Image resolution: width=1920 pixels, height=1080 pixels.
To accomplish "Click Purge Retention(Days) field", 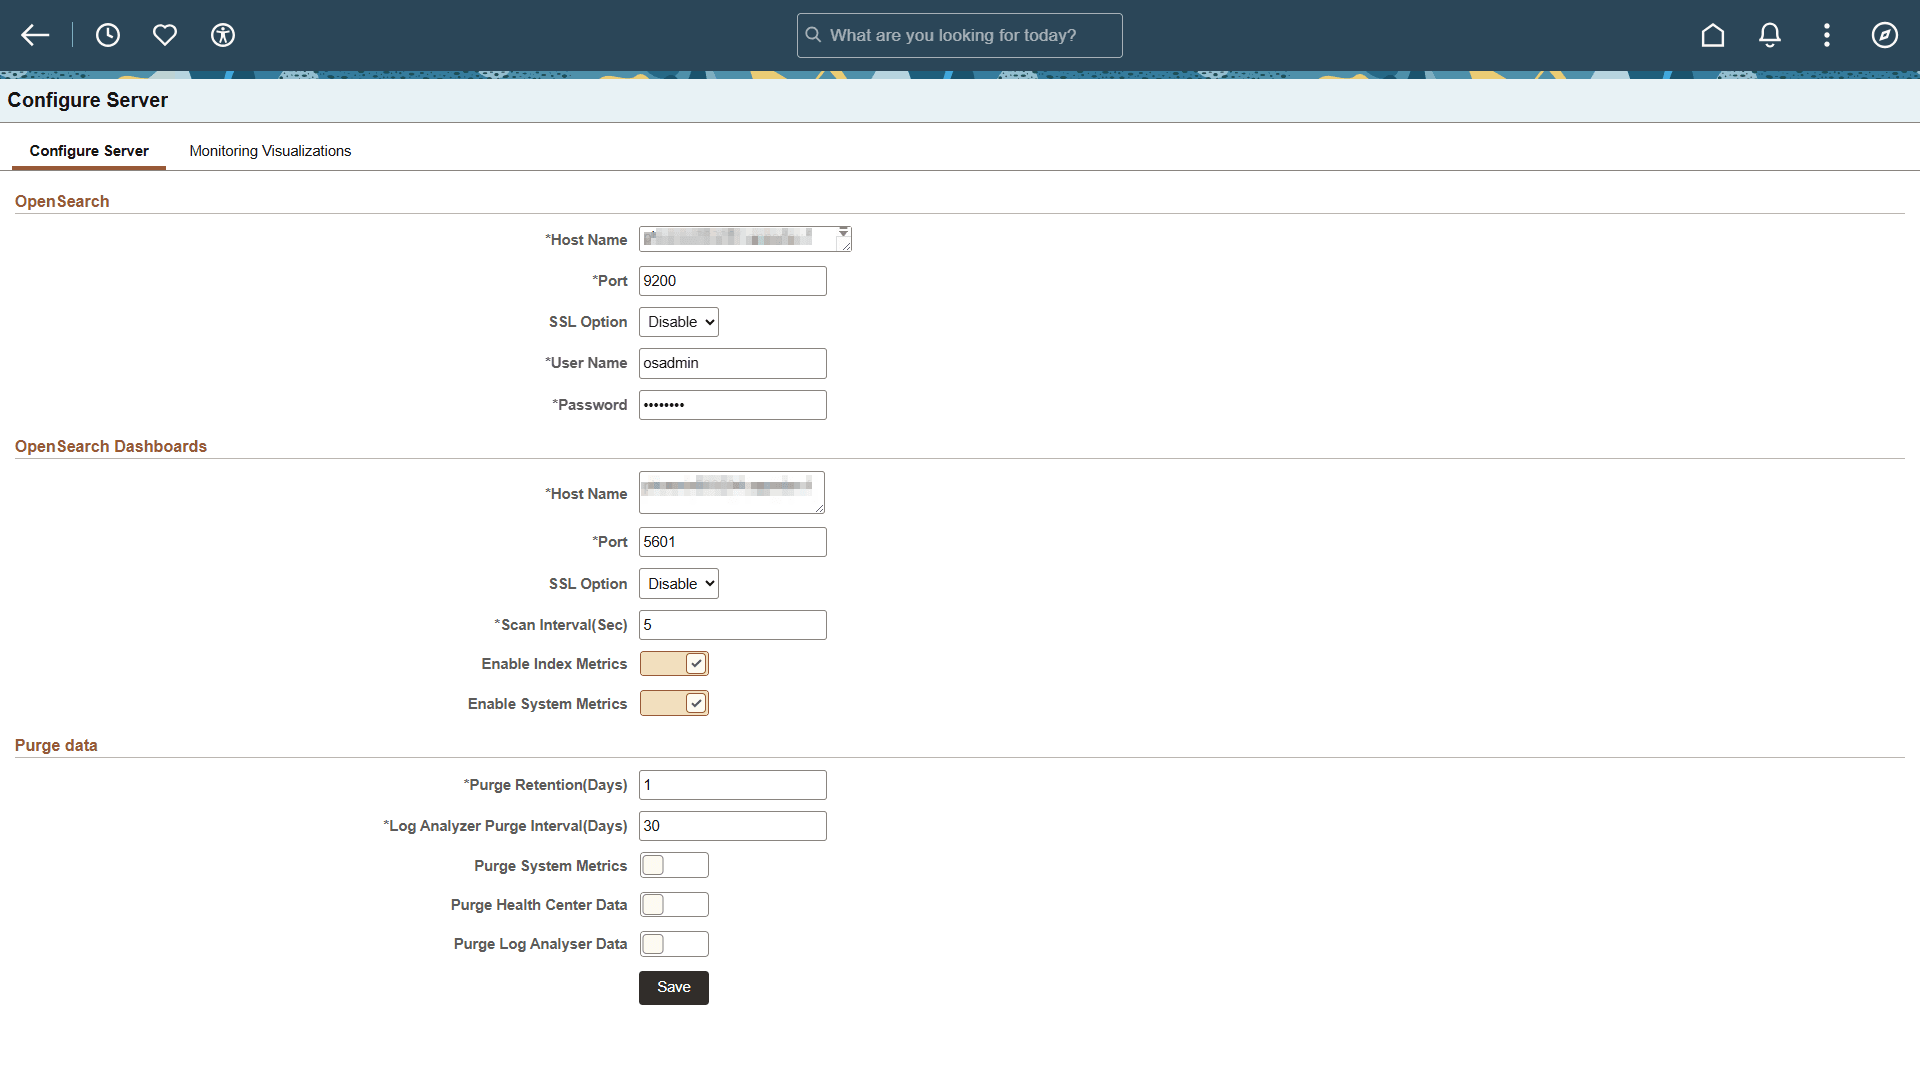I will click(x=733, y=785).
